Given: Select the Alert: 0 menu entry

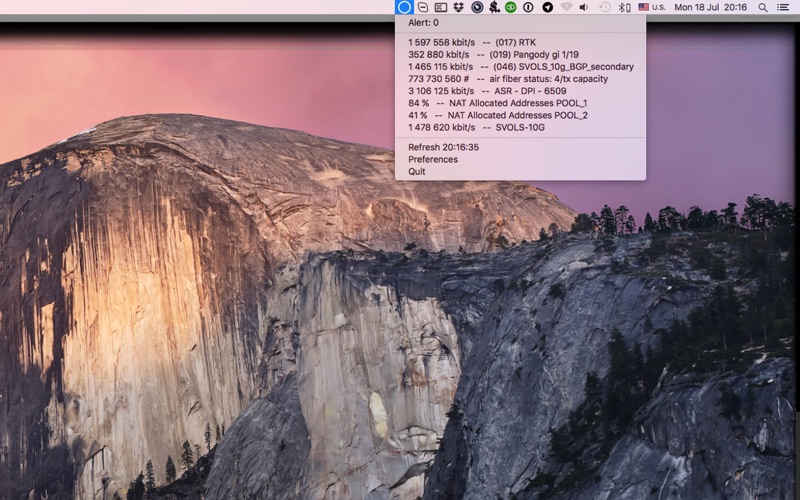Looking at the screenshot, I should (520, 22).
